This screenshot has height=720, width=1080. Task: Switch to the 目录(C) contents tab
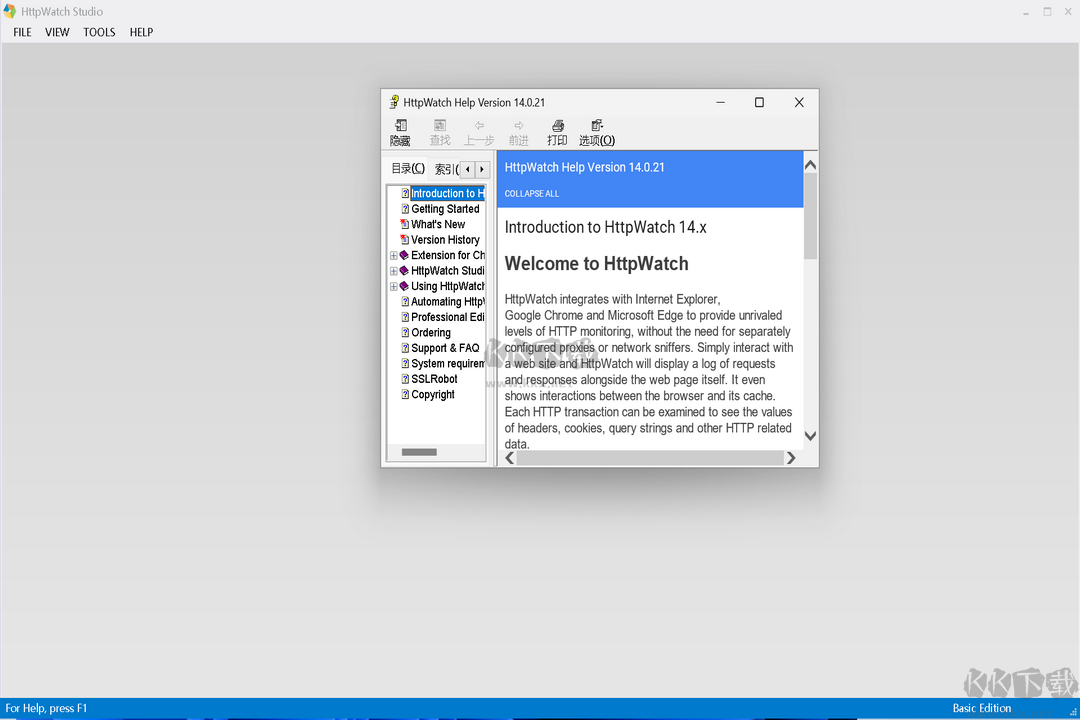coord(408,168)
